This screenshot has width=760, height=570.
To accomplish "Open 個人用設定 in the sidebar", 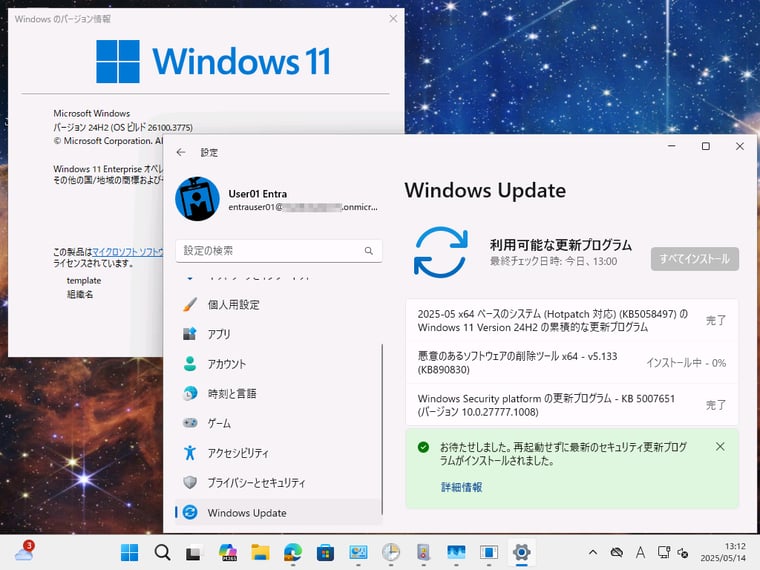I will [279, 305].
